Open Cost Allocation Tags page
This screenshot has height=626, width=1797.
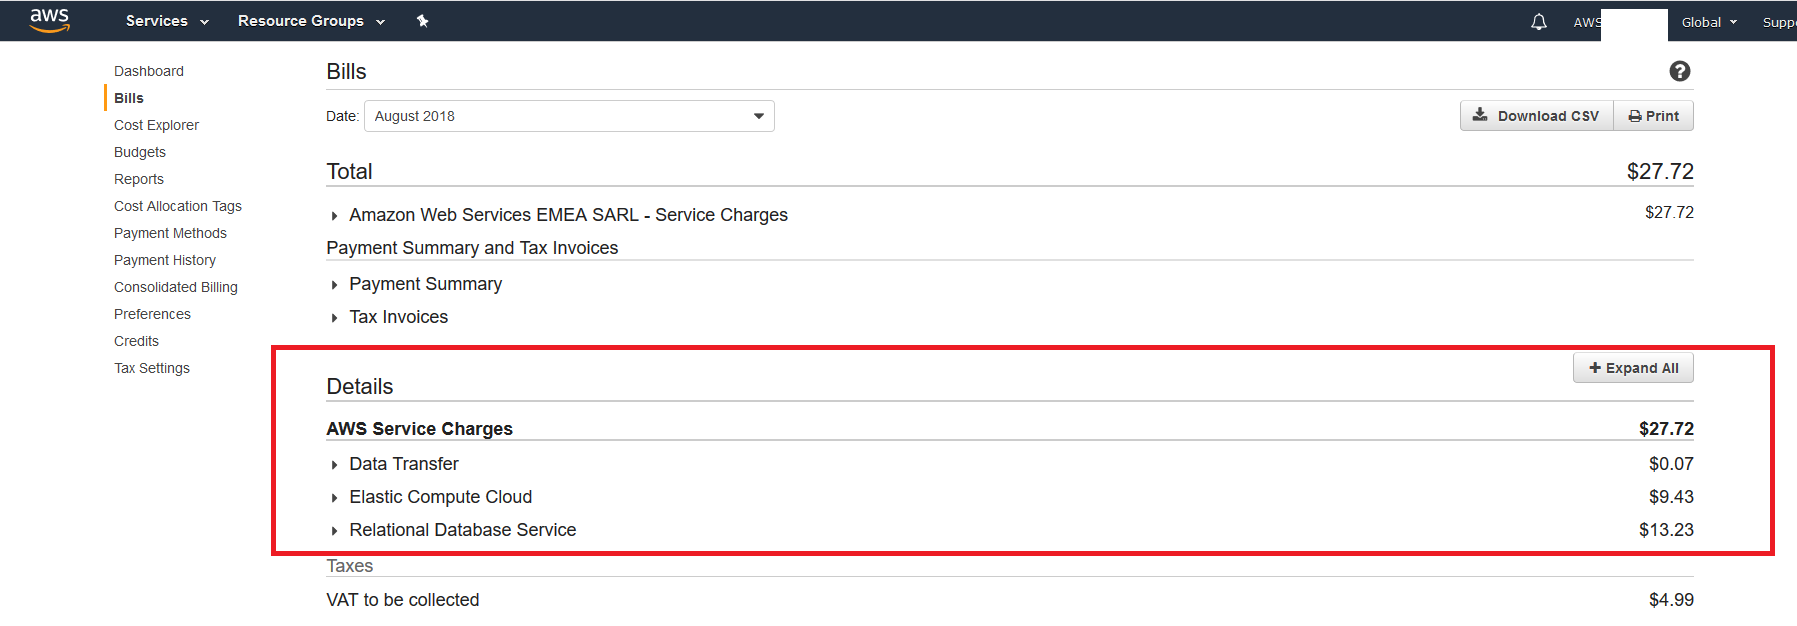tap(178, 206)
